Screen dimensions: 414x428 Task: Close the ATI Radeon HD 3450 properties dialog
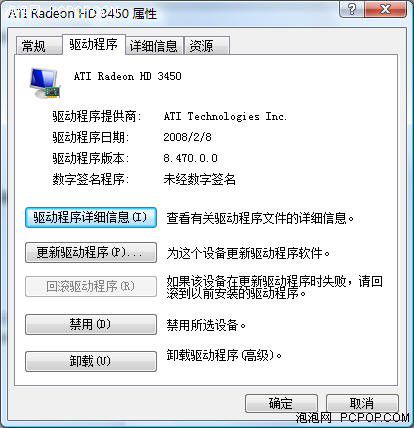coord(386,9)
